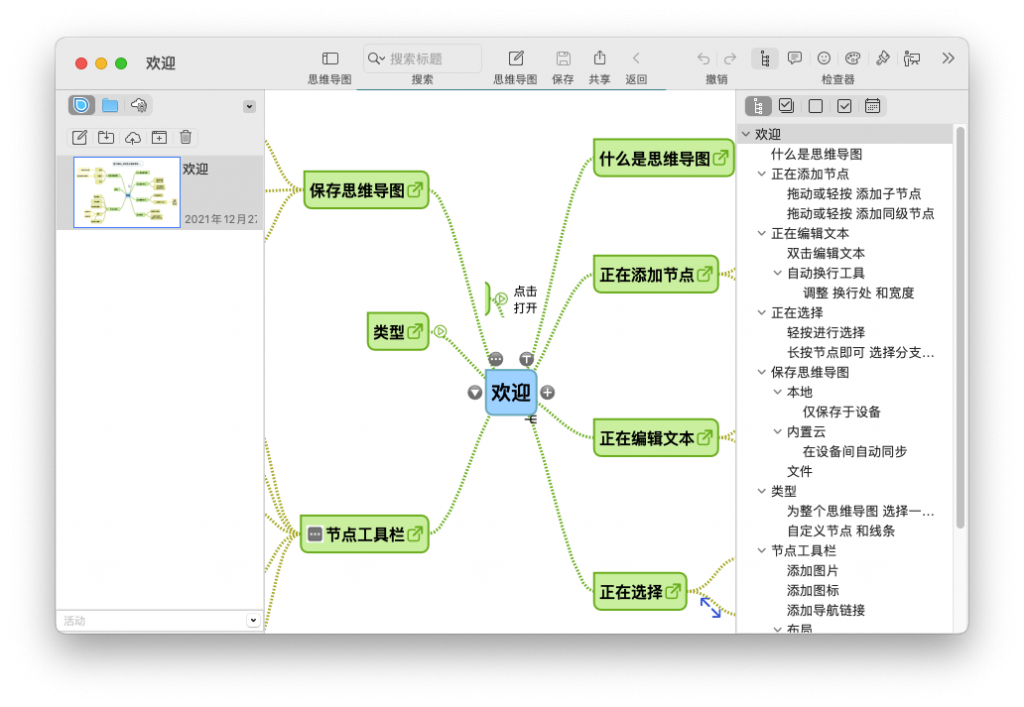This screenshot has height=707, width=1024.
Task: Select the 欢迎 mind map thumbnail
Action: coord(127,192)
